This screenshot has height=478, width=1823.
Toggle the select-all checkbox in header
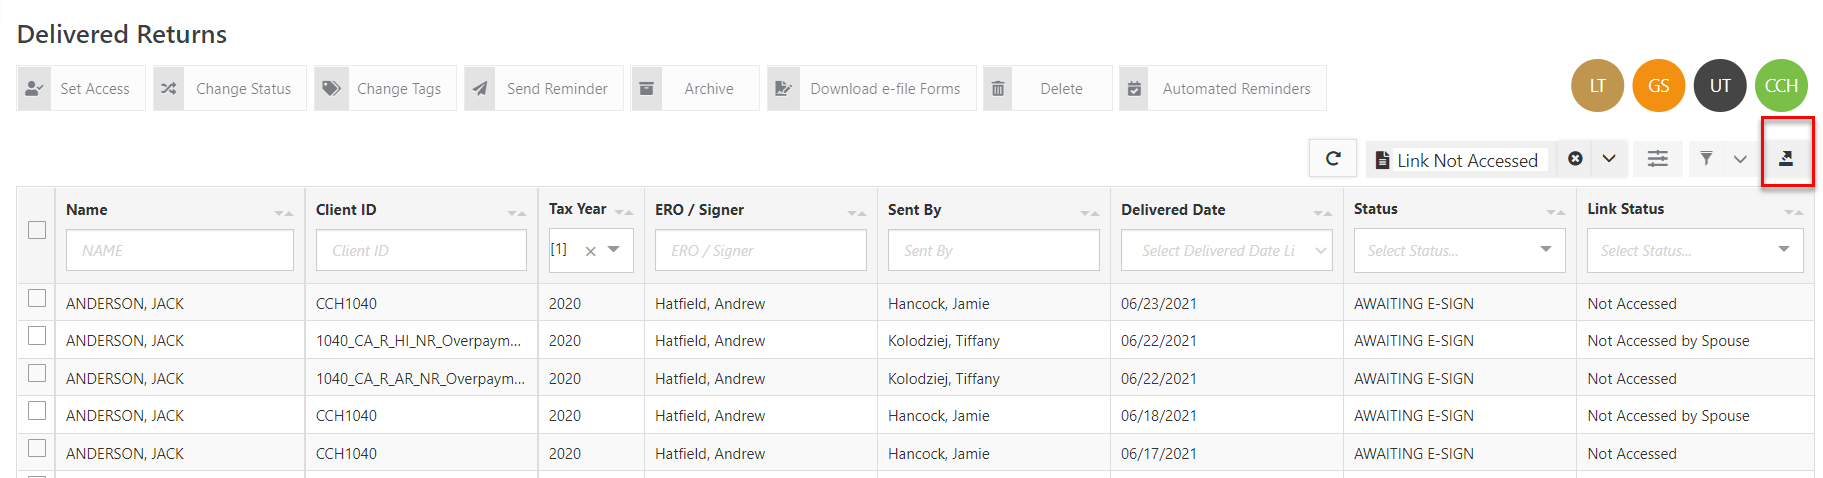coord(37,230)
